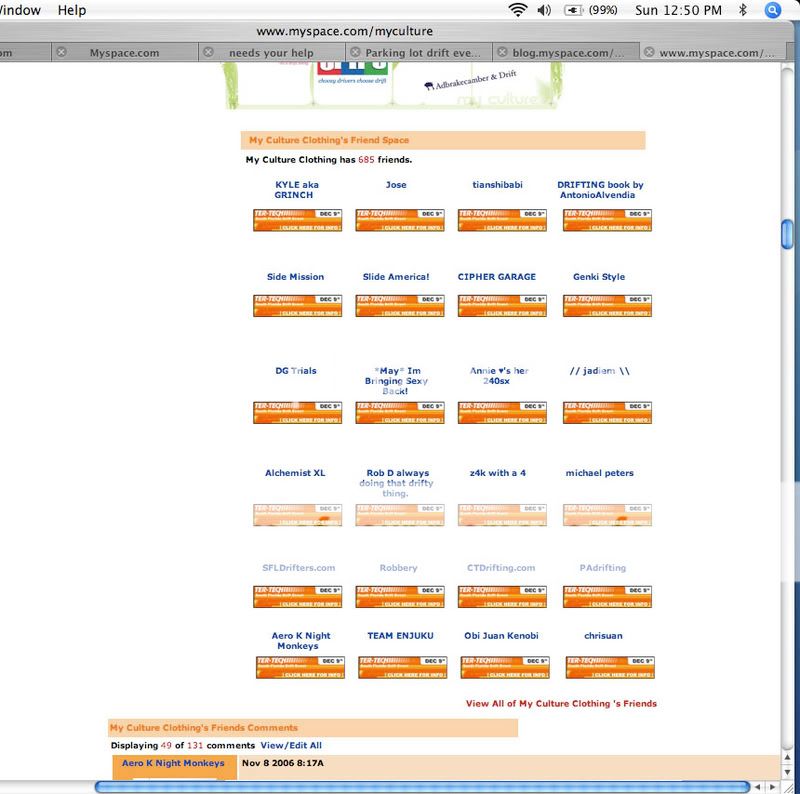Viewport: 800px width, 794px height.
Task: Click the battery status icon
Action: click(x=574, y=10)
